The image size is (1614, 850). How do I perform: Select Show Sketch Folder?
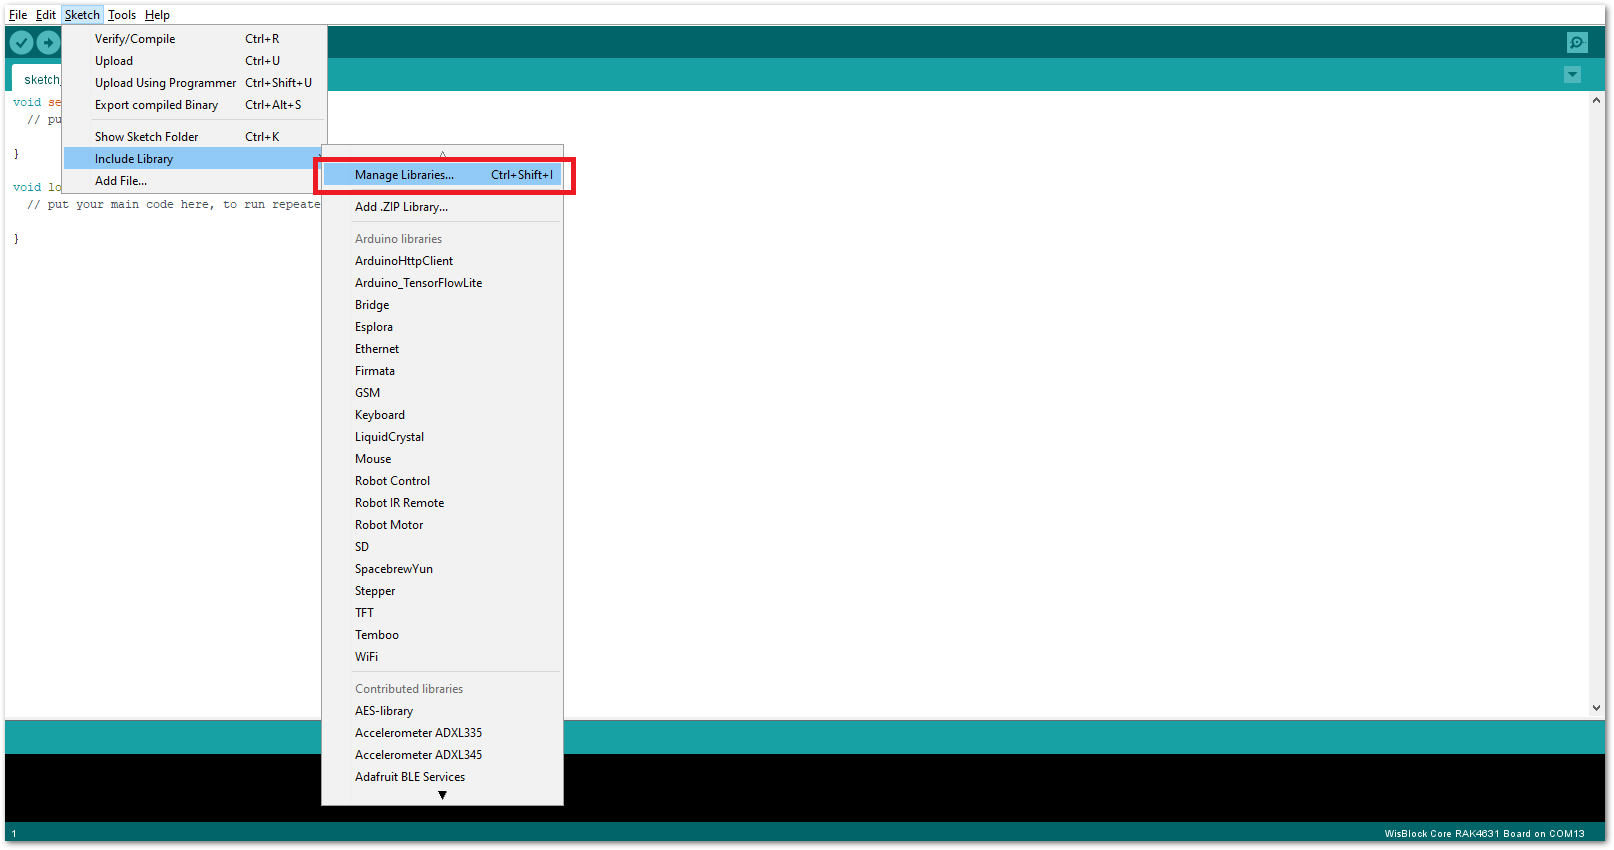pos(194,137)
